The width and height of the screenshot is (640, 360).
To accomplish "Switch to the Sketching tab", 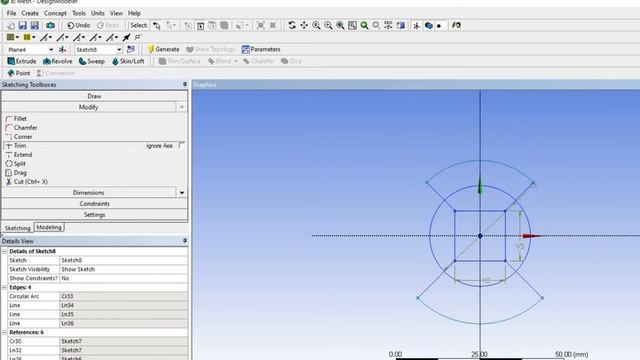I will point(18,228).
